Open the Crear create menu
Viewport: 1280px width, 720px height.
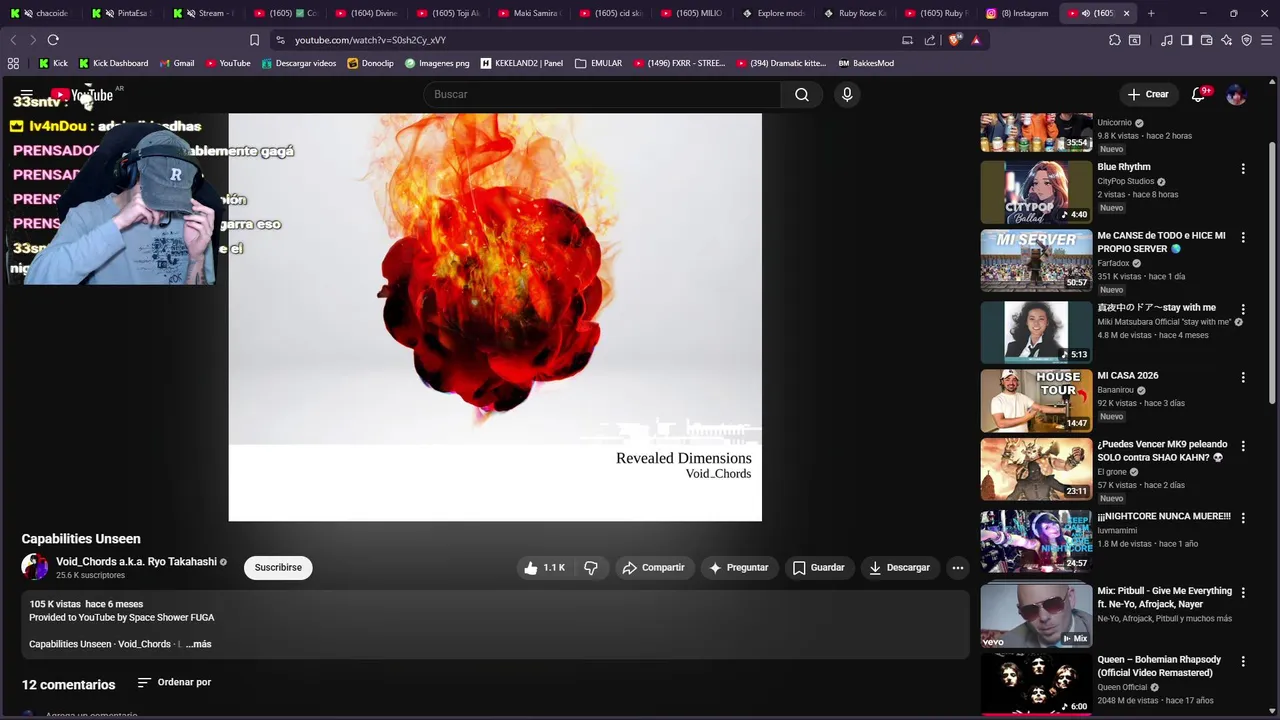pyautogui.click(x=1148, y=94)
